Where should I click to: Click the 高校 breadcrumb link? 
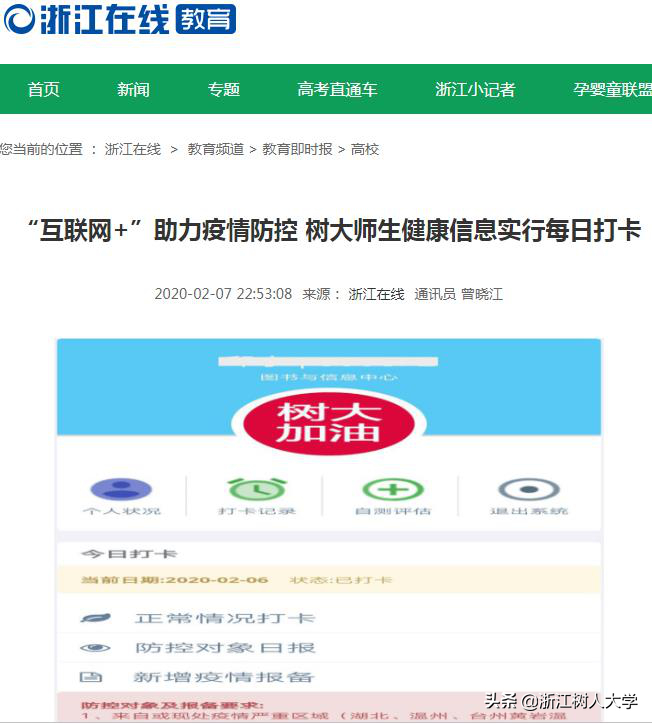(x=365, y=149)
